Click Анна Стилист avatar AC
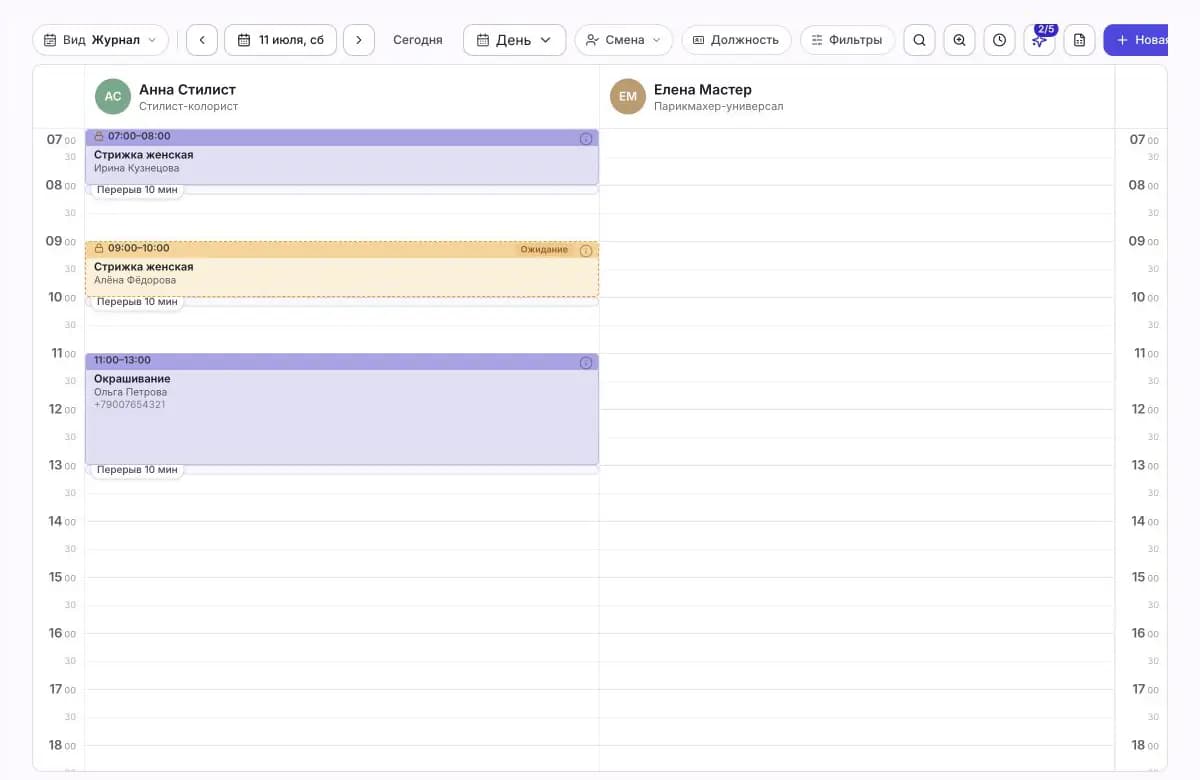The width and height of the screenshot is (1200, 780). pyautogui.click(x=113, y=96)
